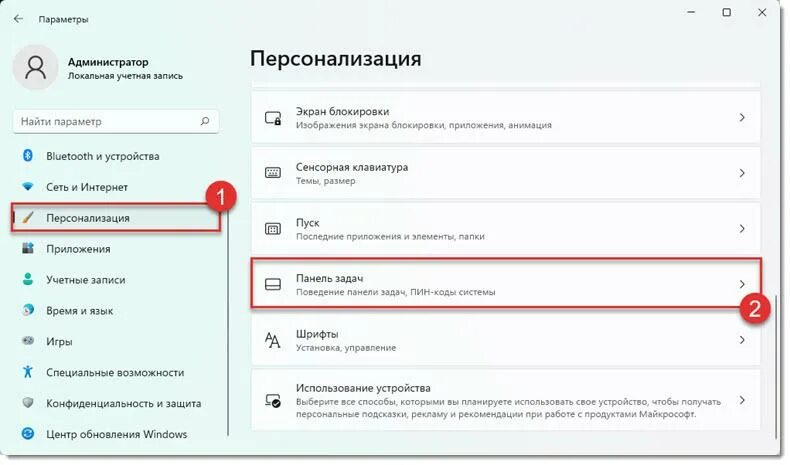Expand Шрифты row chevron

coord(742,340)
